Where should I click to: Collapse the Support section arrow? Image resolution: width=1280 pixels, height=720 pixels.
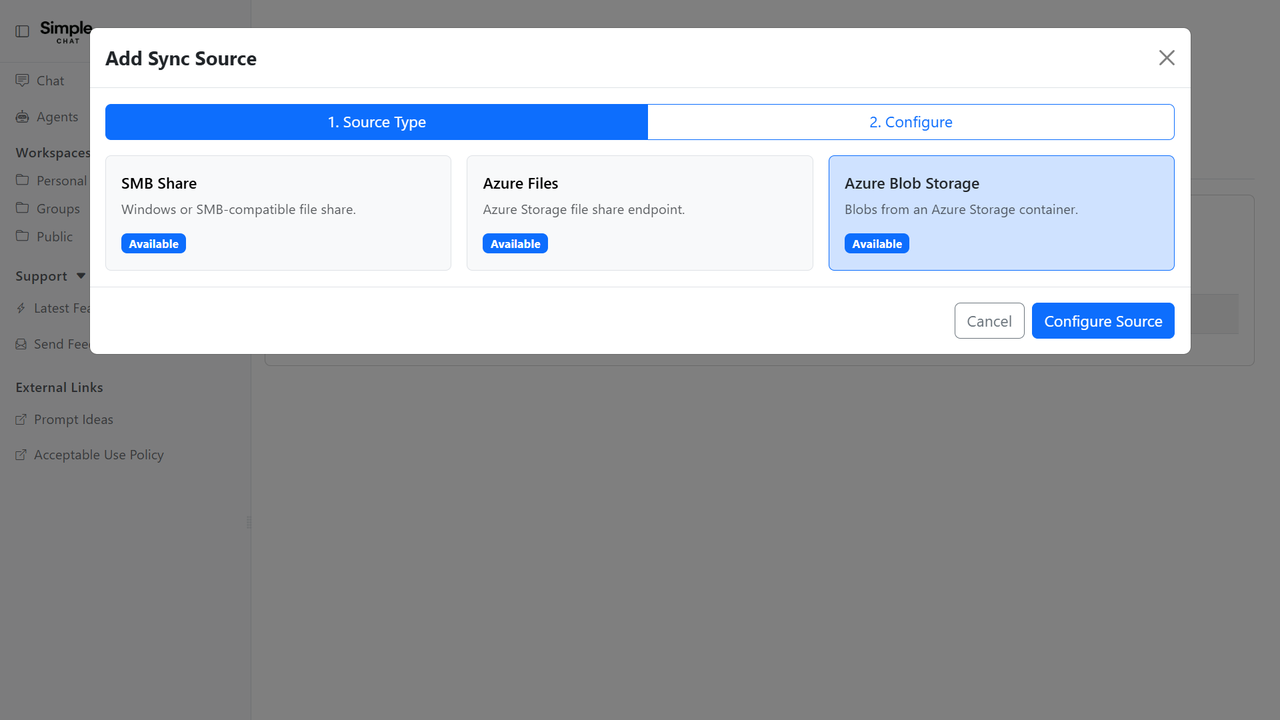click(x=81, y=276)
